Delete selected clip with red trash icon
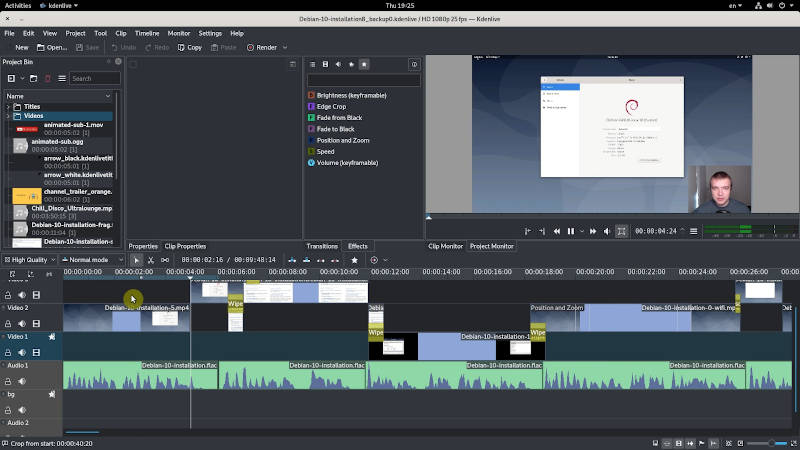Viewport: 800px width, 450px height. coord(48,79)
